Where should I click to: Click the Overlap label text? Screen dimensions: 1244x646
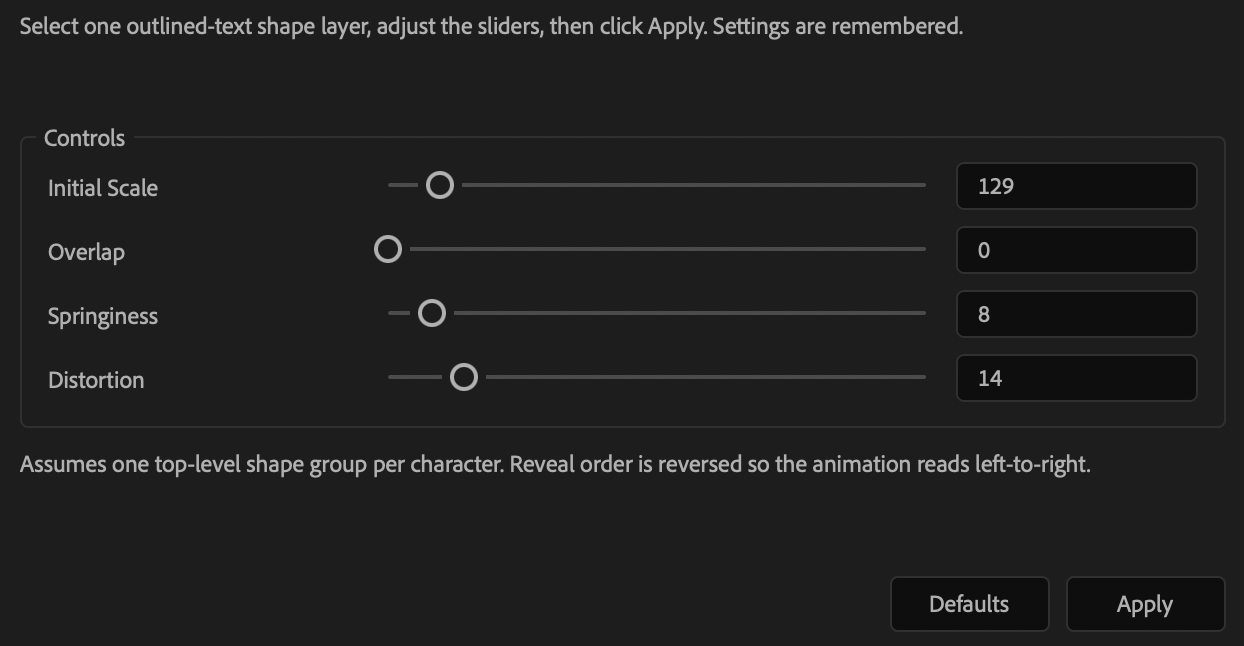click(x=86, y=252)
